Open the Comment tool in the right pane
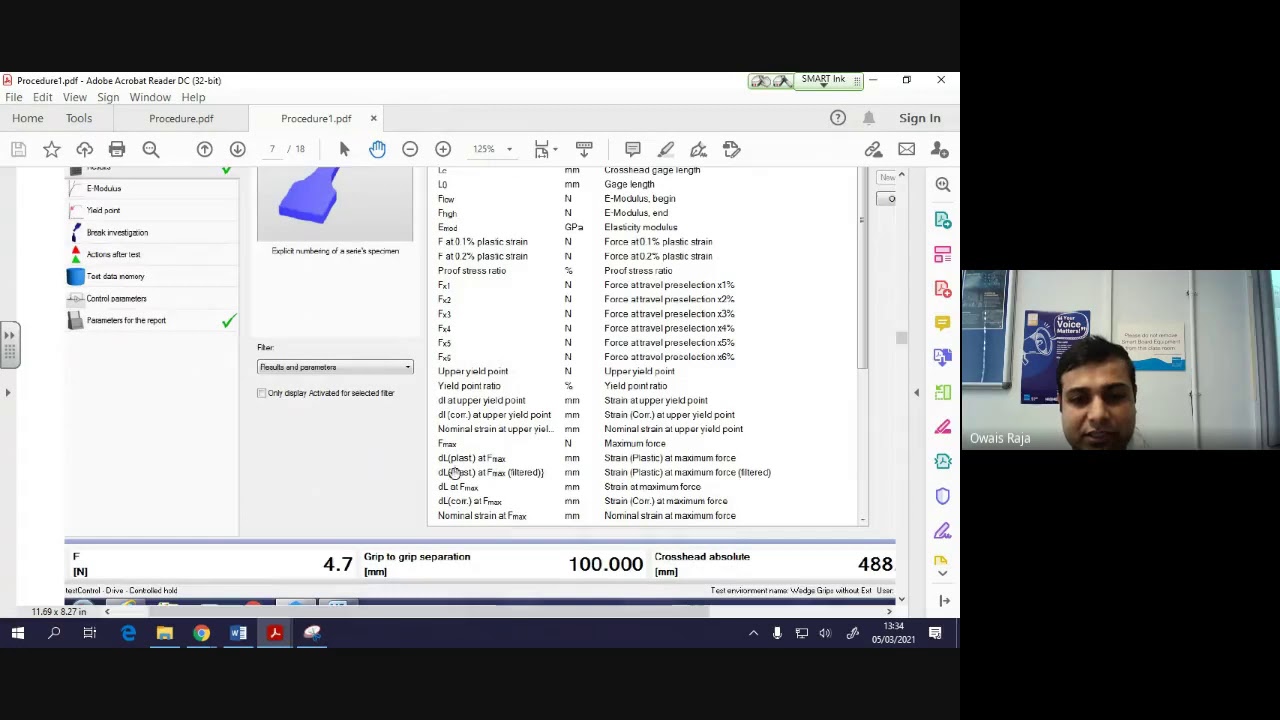This screenshot has width=1280, height=720. pyautogui.click(x=942, y=322)
